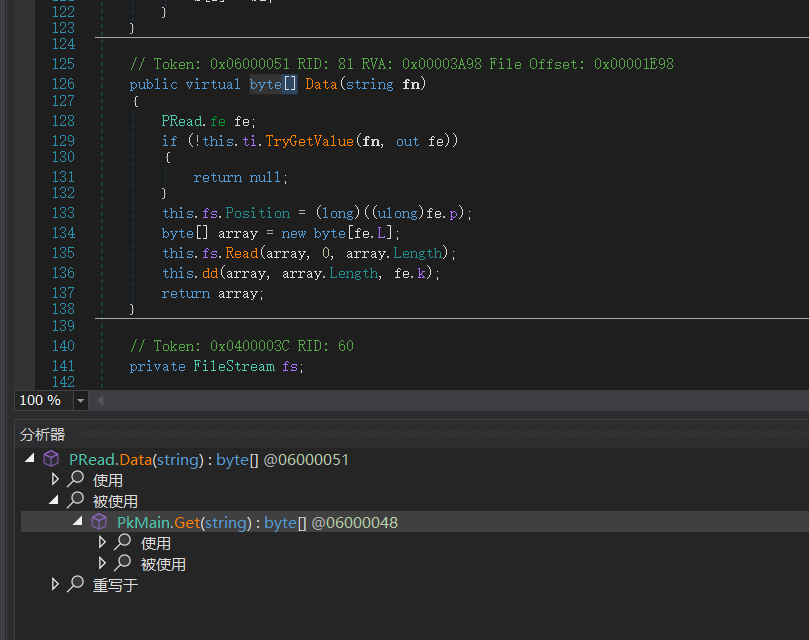809x640 pixels.
Task: Collapse the PRead.Data root tree node
Action: [x=30, y=458]
